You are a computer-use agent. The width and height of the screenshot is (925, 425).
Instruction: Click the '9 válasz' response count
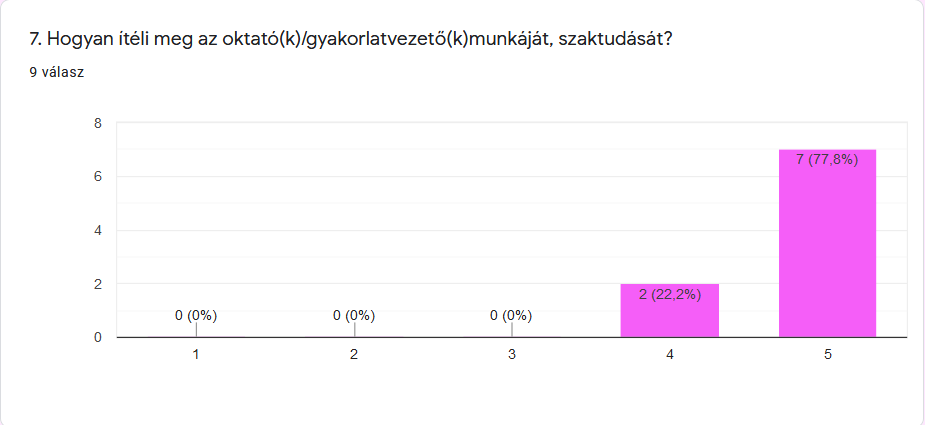click(57, 72)
